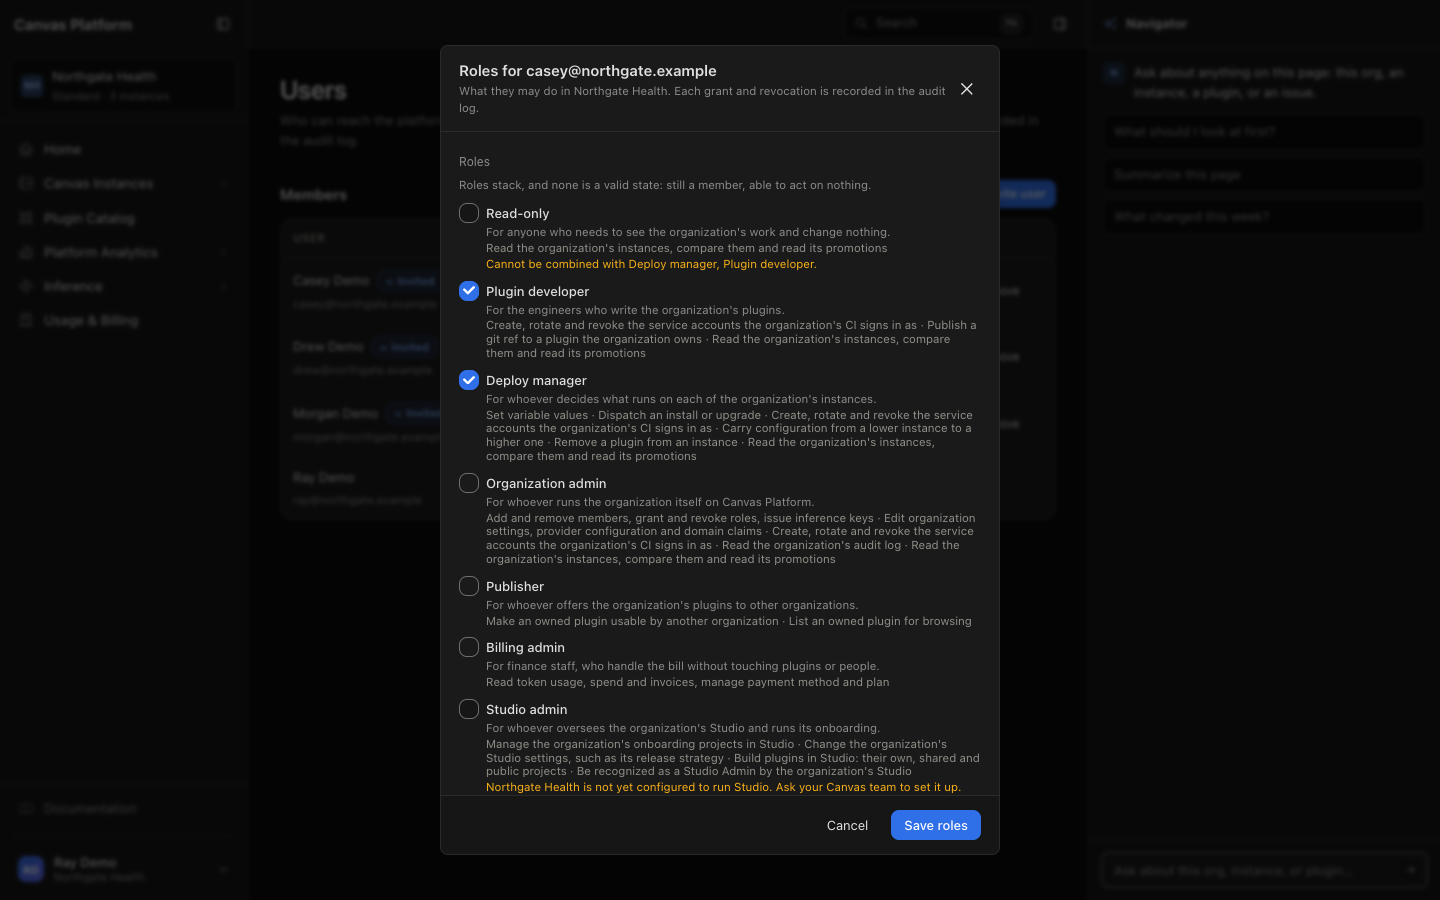Uncheck the Plugin developer role
The image size is (1440, 900).
tap(469, 291)
